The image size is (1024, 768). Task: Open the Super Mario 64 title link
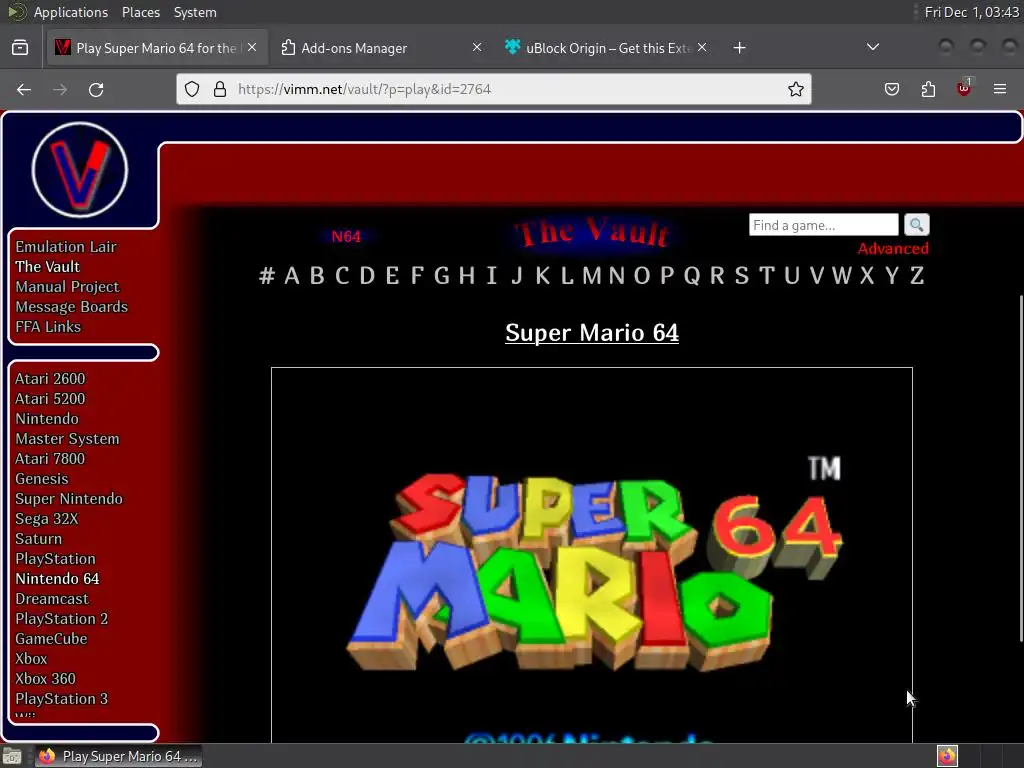(592, 332)
